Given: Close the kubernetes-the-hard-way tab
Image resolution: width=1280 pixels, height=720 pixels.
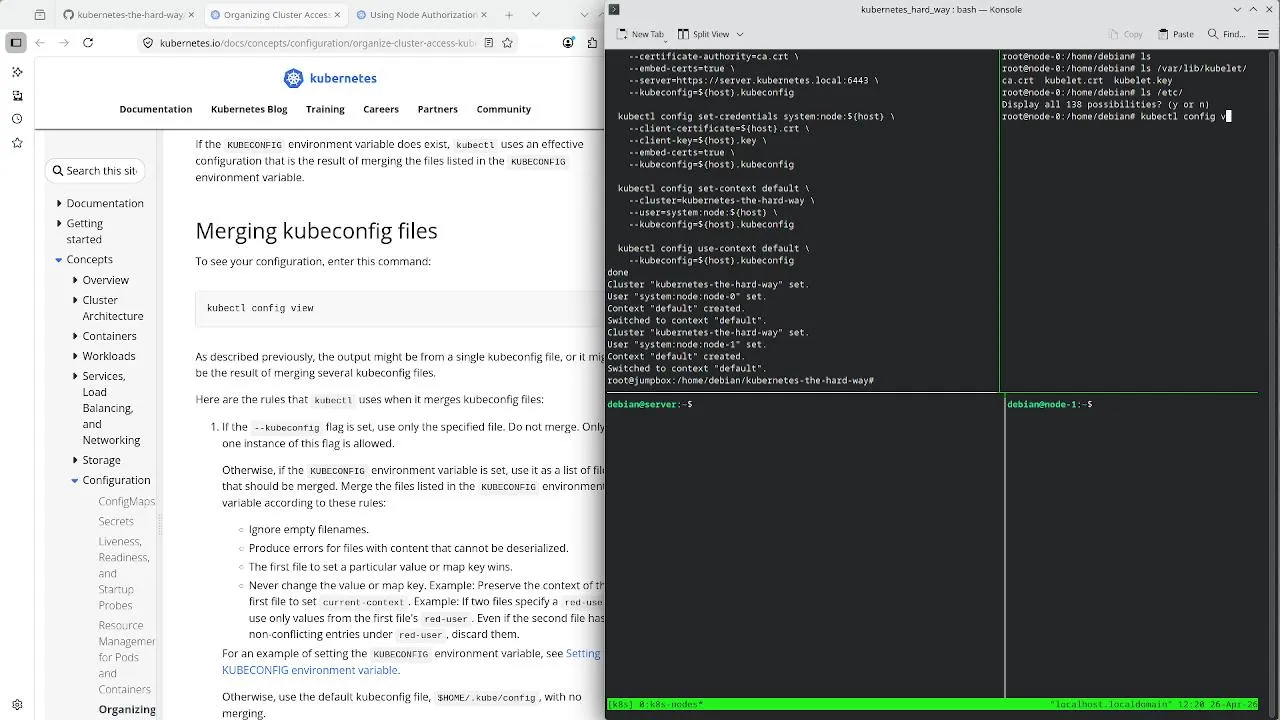Looking at the screenshot, I should pyautogui.click(x=191, y=15).
